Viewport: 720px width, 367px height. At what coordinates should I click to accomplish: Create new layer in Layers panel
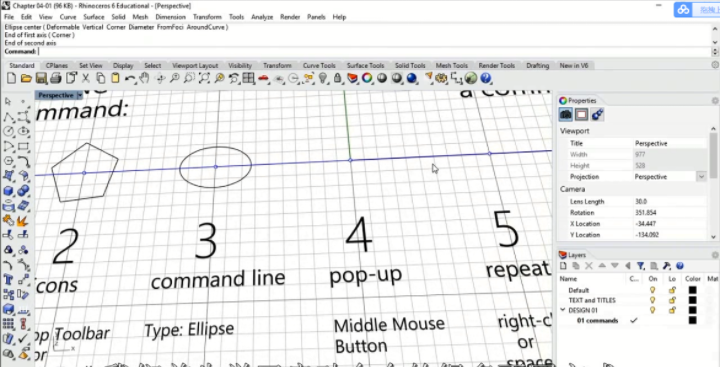point(563,266)
